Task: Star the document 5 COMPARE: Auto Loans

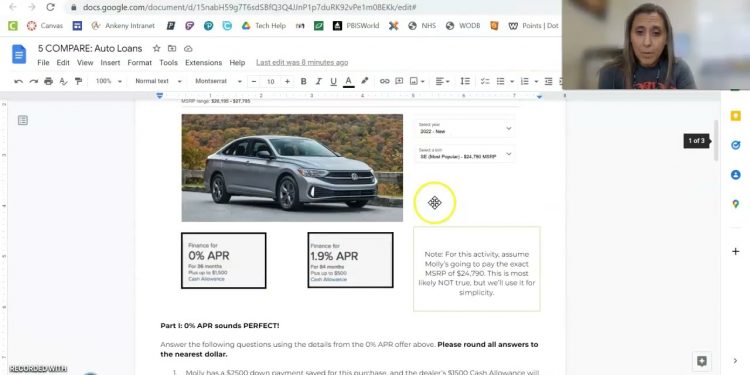Action: [x=156, y=48]
